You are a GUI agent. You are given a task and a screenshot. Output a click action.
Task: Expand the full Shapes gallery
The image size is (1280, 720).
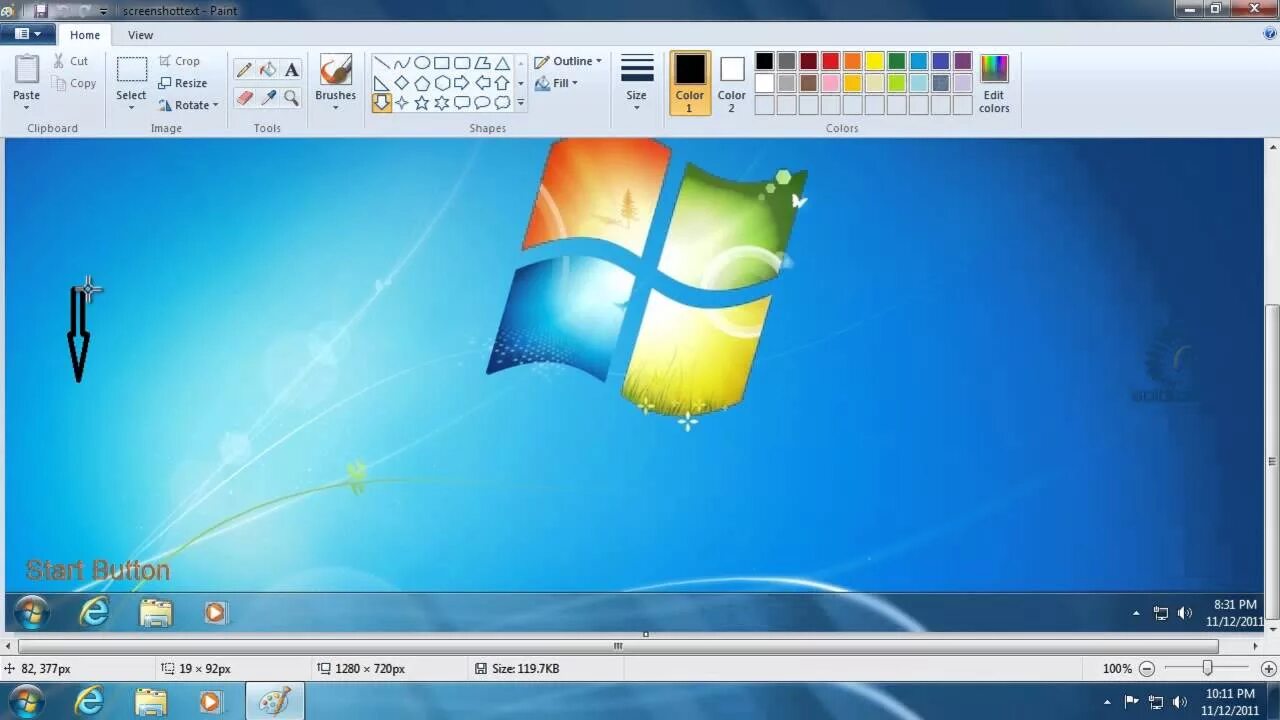pos(521,103)
